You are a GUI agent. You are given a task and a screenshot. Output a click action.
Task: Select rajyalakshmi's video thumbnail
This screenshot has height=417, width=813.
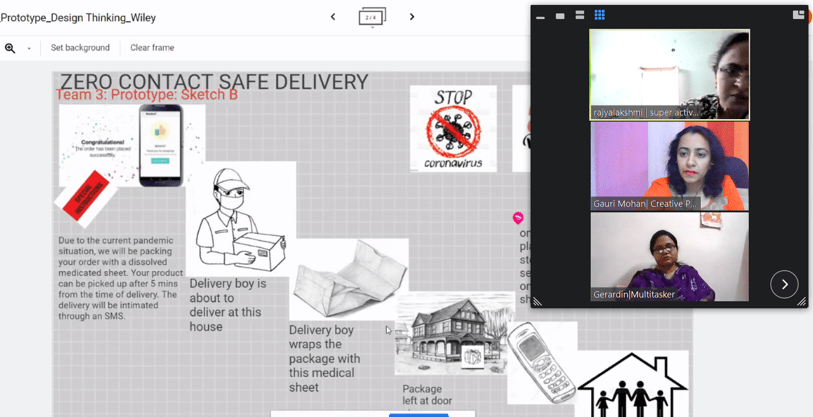pos(669,75)
